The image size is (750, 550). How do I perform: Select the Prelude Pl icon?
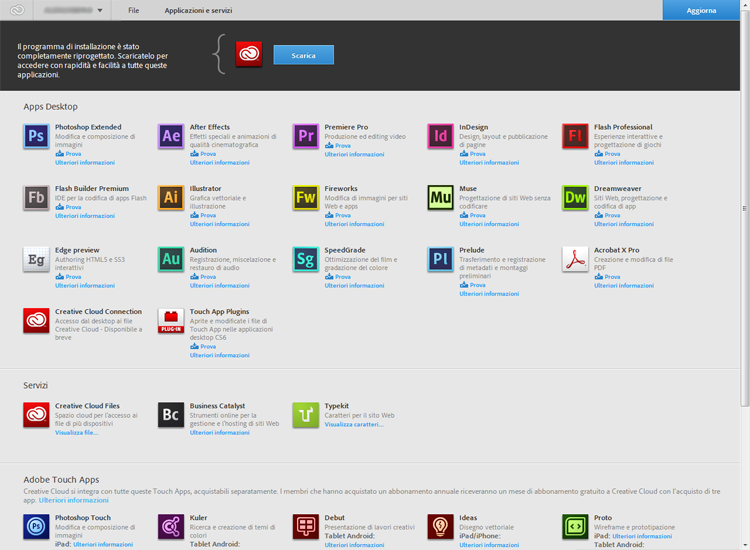(x=441, y=259)
